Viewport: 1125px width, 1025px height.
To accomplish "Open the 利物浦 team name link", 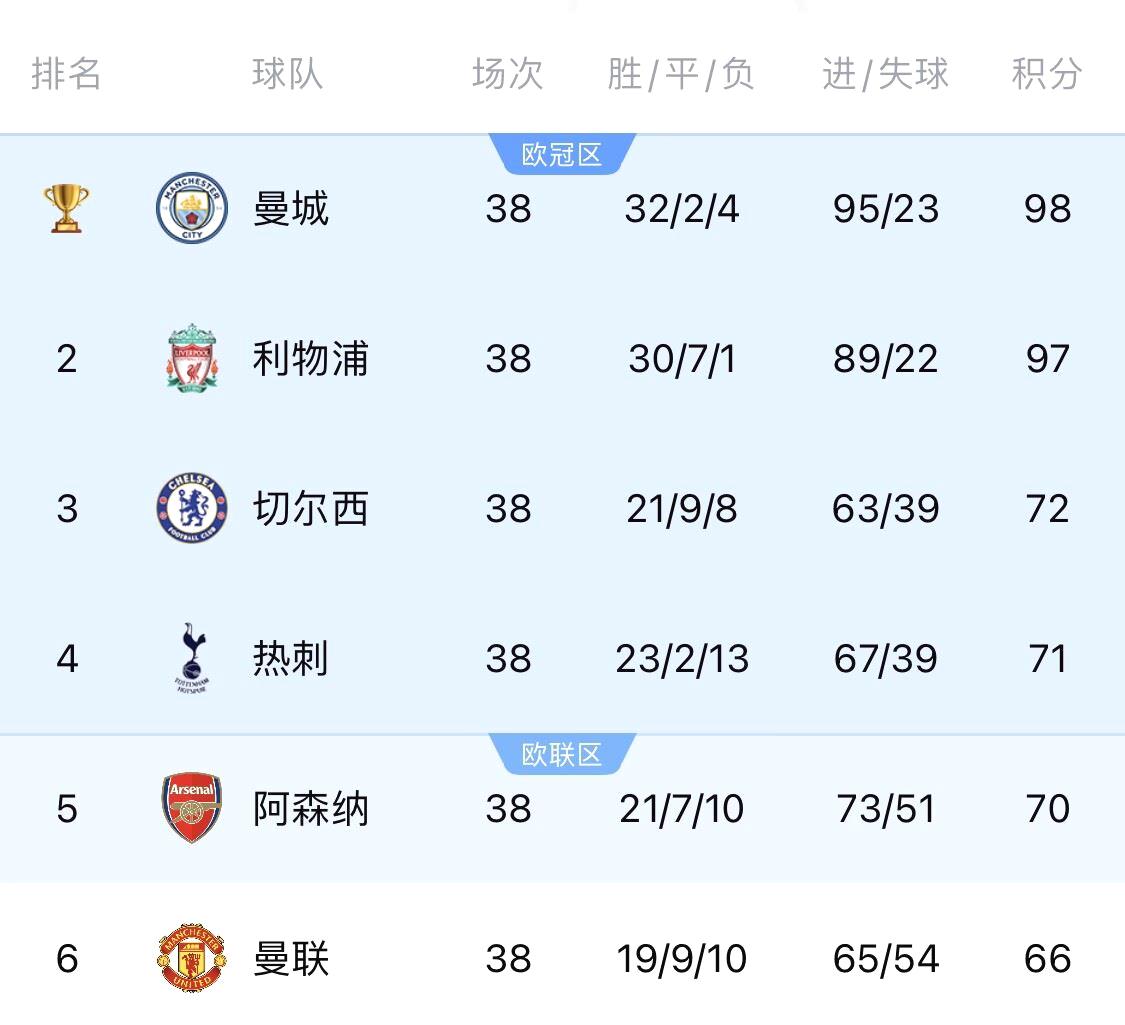I will tap(311, 358).
